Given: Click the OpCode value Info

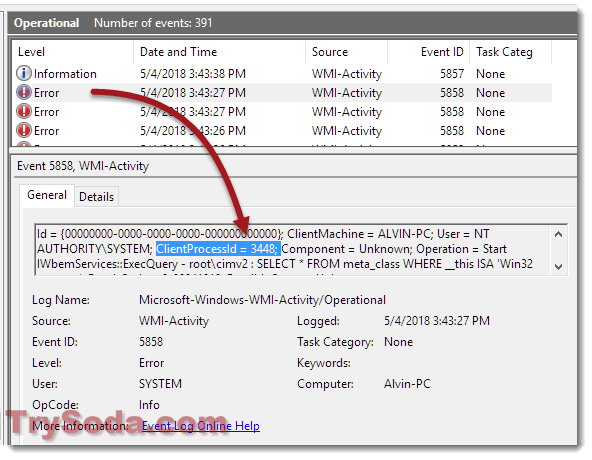Looking at the screenshot, I should (x=149, y=405).
